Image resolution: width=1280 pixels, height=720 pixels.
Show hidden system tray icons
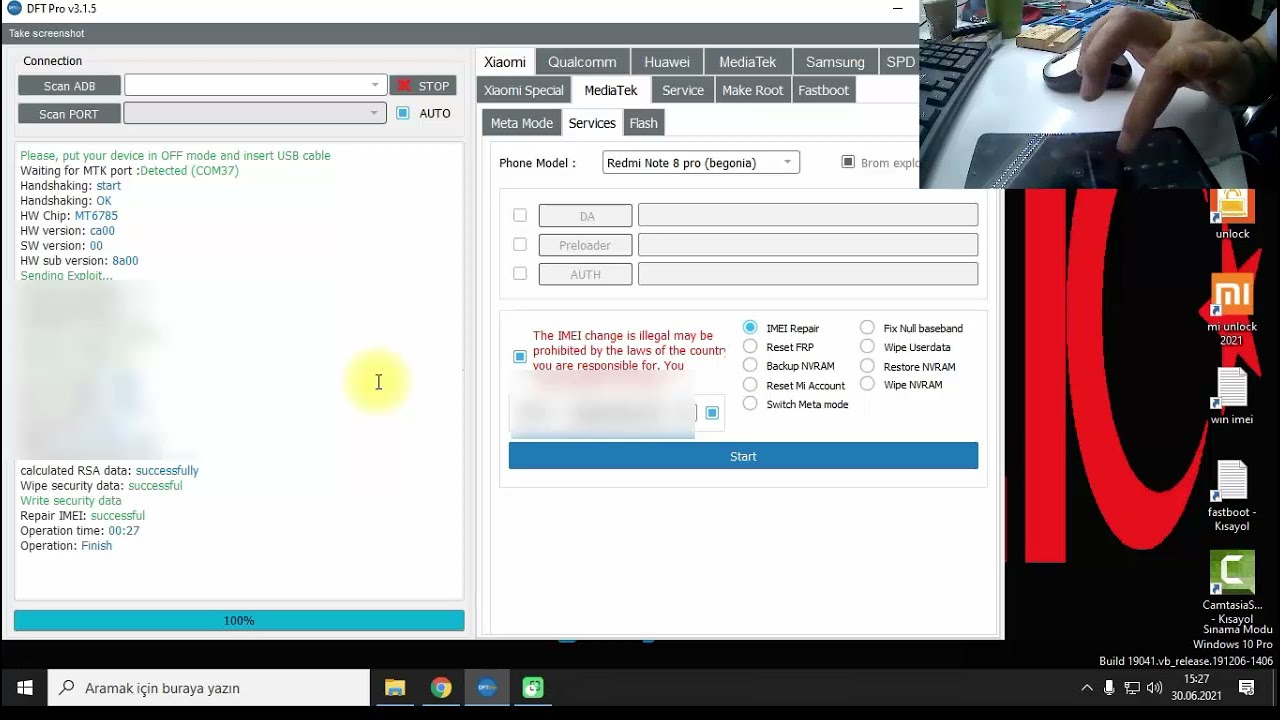1087,688
